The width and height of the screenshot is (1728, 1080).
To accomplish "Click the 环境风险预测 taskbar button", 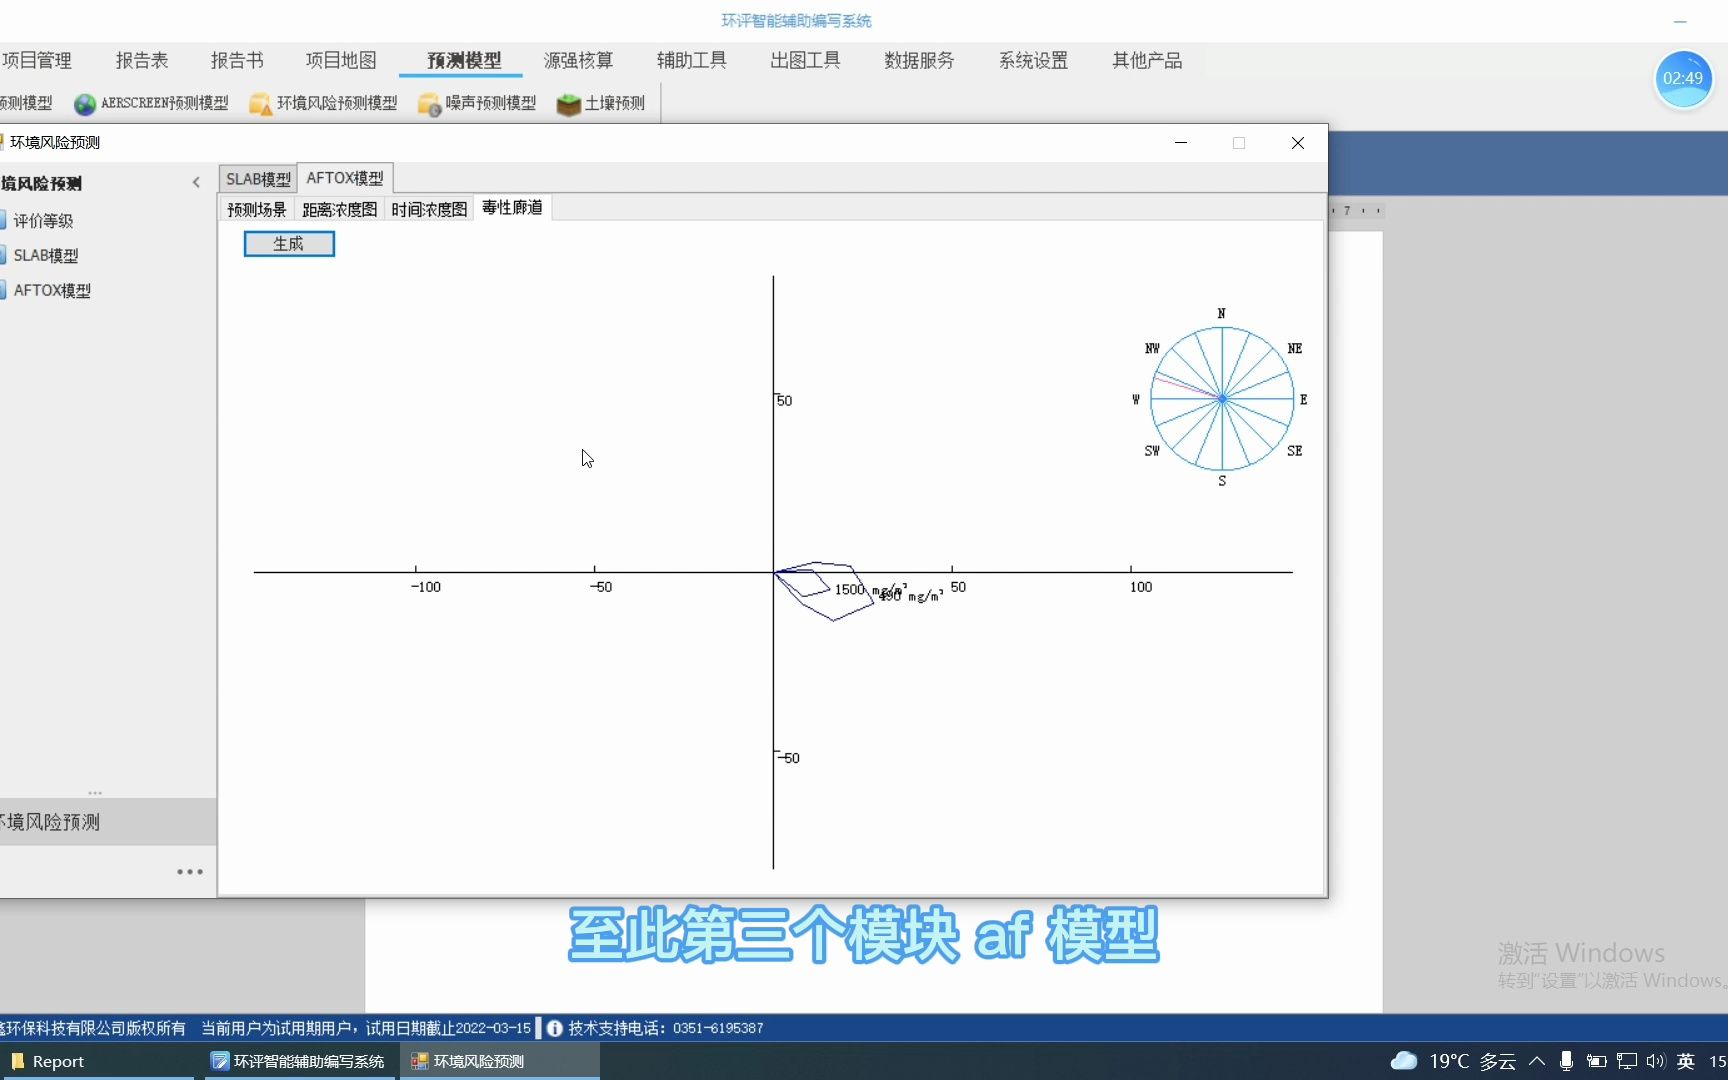I will 466,1061.
